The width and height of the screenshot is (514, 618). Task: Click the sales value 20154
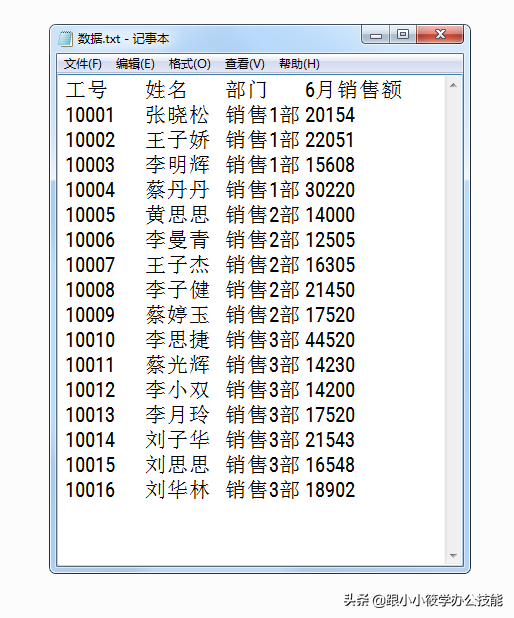[x=330, y=115]
